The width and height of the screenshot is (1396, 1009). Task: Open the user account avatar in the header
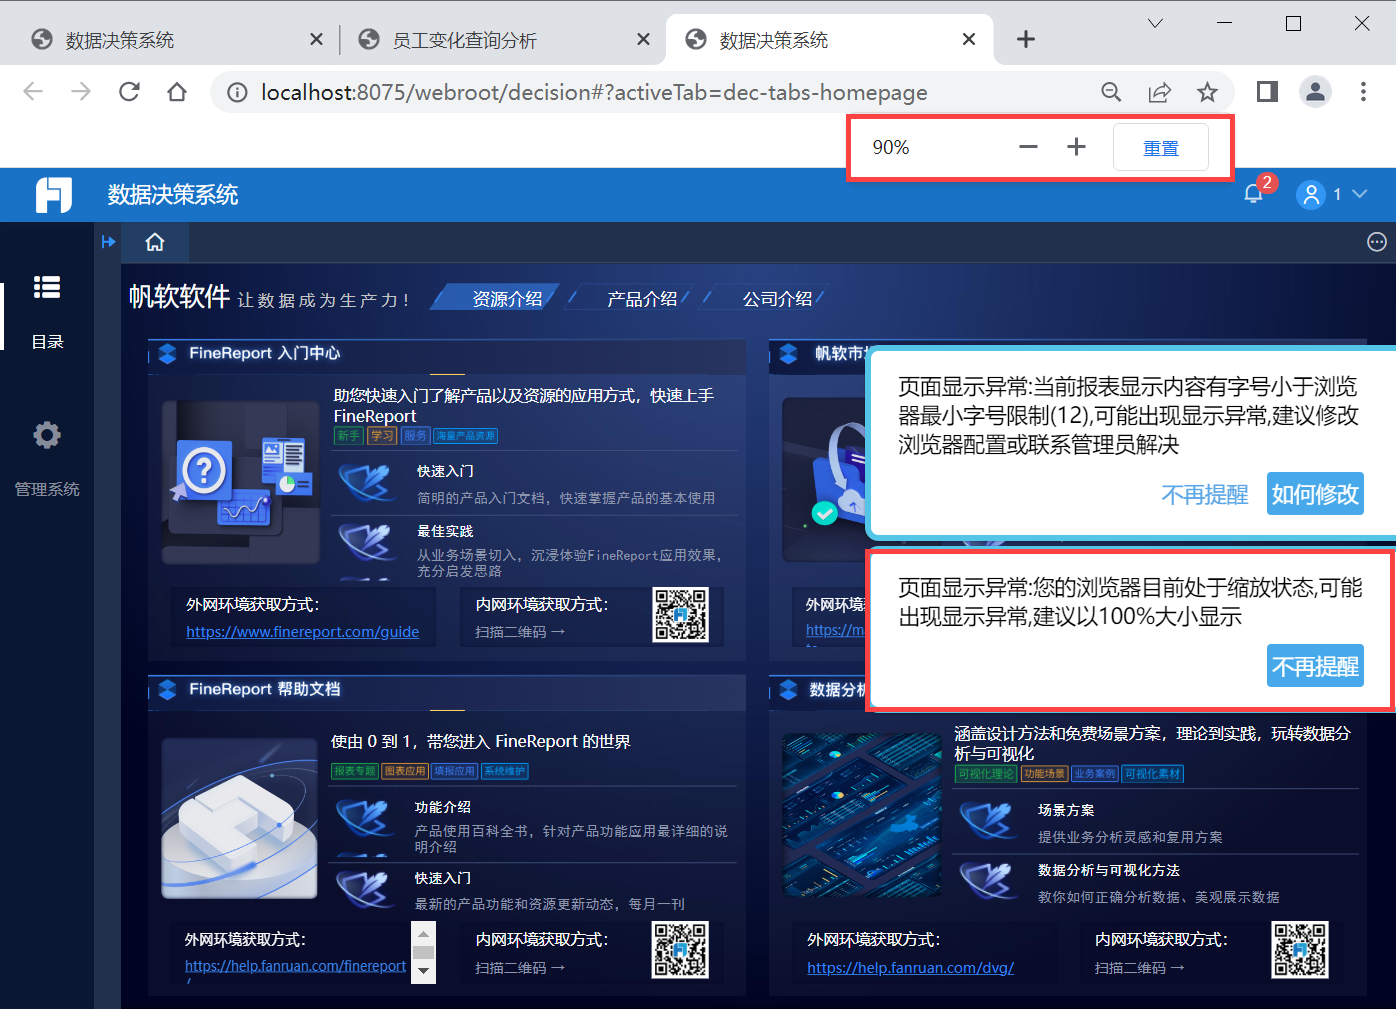point(1310,194)
